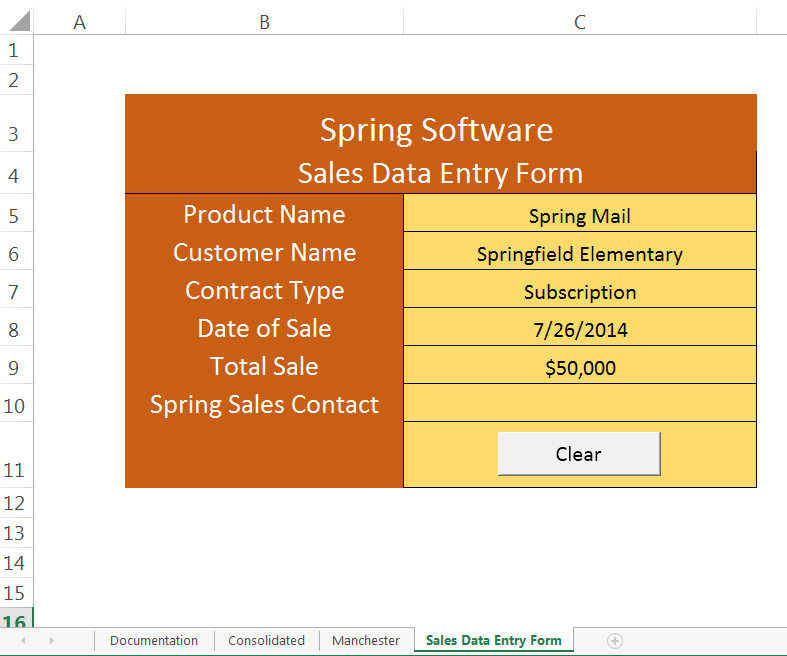Viewport: 787px width, 656px height.
Task: Click the $50,000 total sale cell
Action: [x=580, y=368]
